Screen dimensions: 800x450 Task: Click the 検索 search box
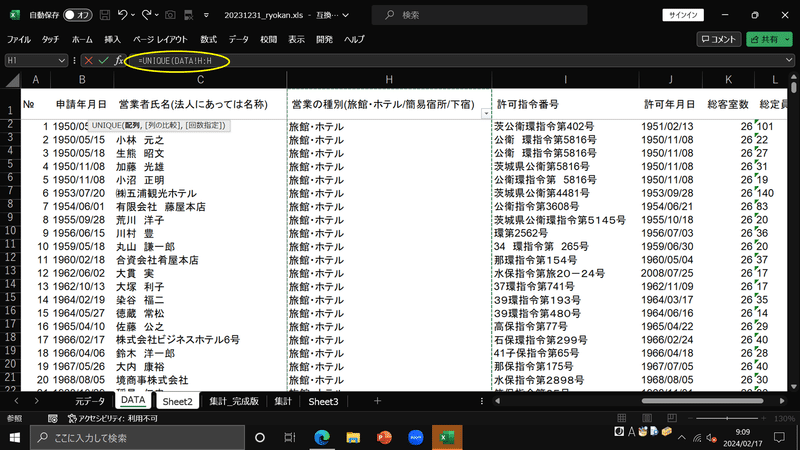[x=480, y=15]
